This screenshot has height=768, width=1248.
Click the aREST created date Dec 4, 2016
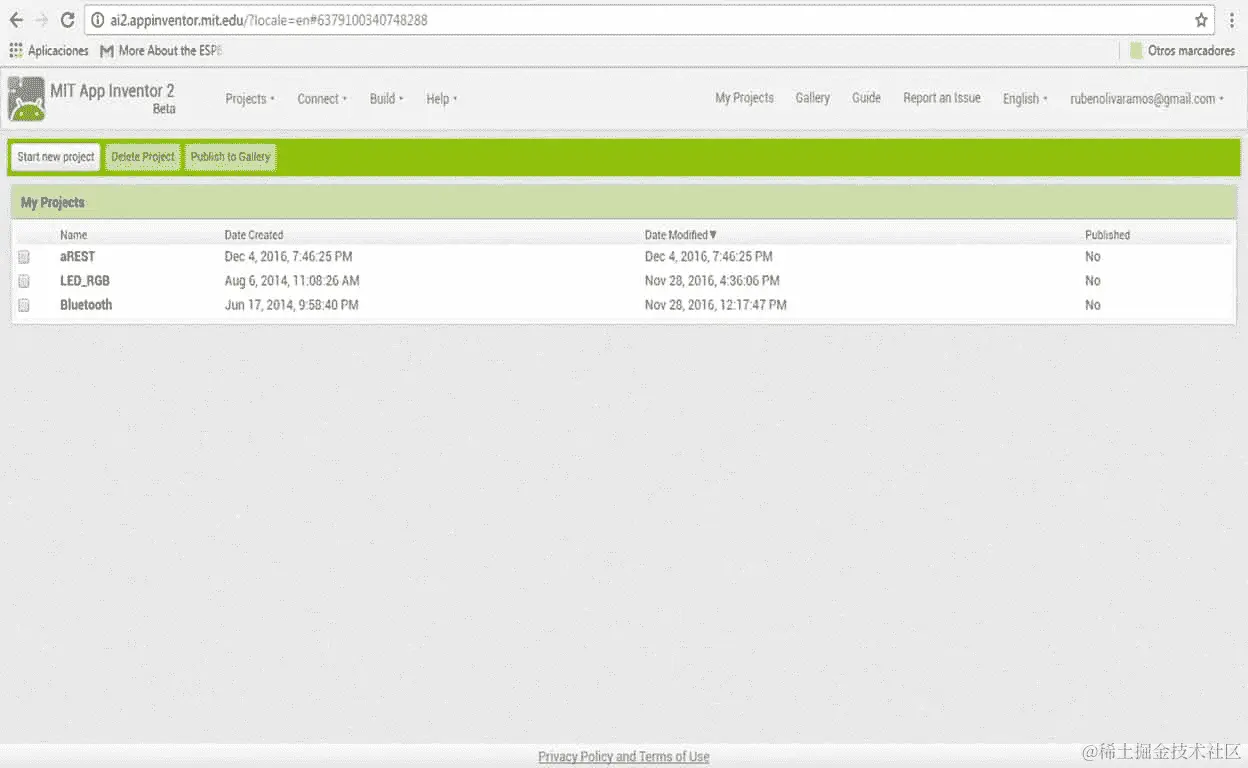click(288, 257)
